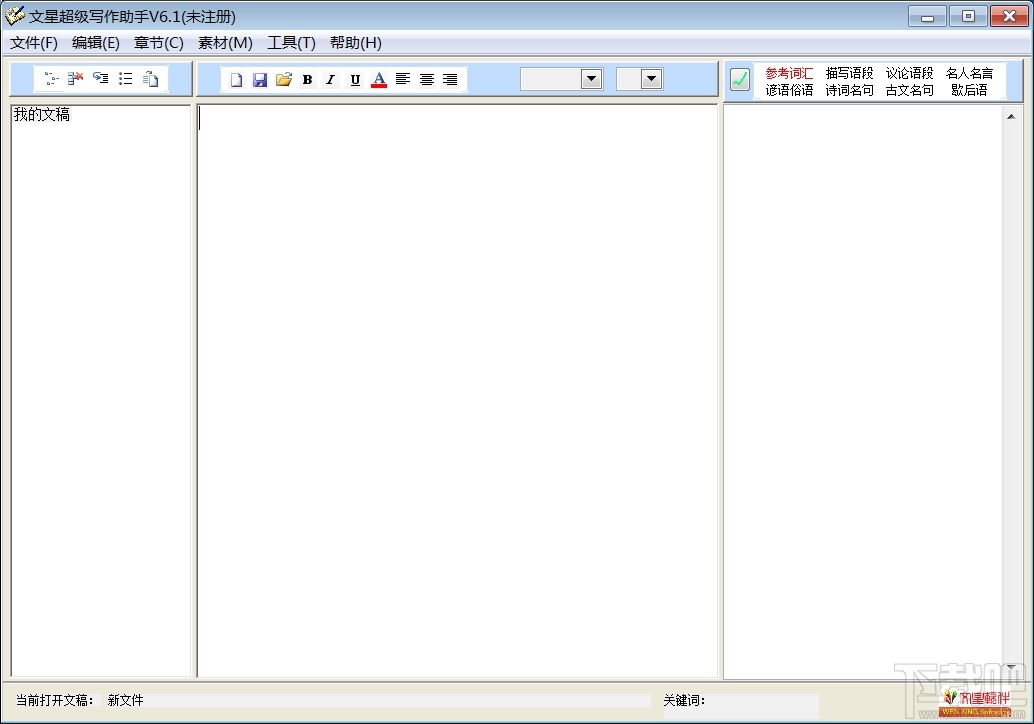Minimize the 文星超级写作助手 window
The width and height of the screenshot is (1034, 724).
[927, 16]
